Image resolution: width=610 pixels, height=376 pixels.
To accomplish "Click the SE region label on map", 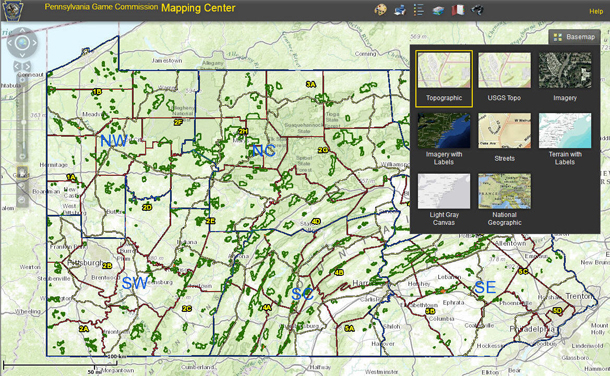I will coord(485,287).
